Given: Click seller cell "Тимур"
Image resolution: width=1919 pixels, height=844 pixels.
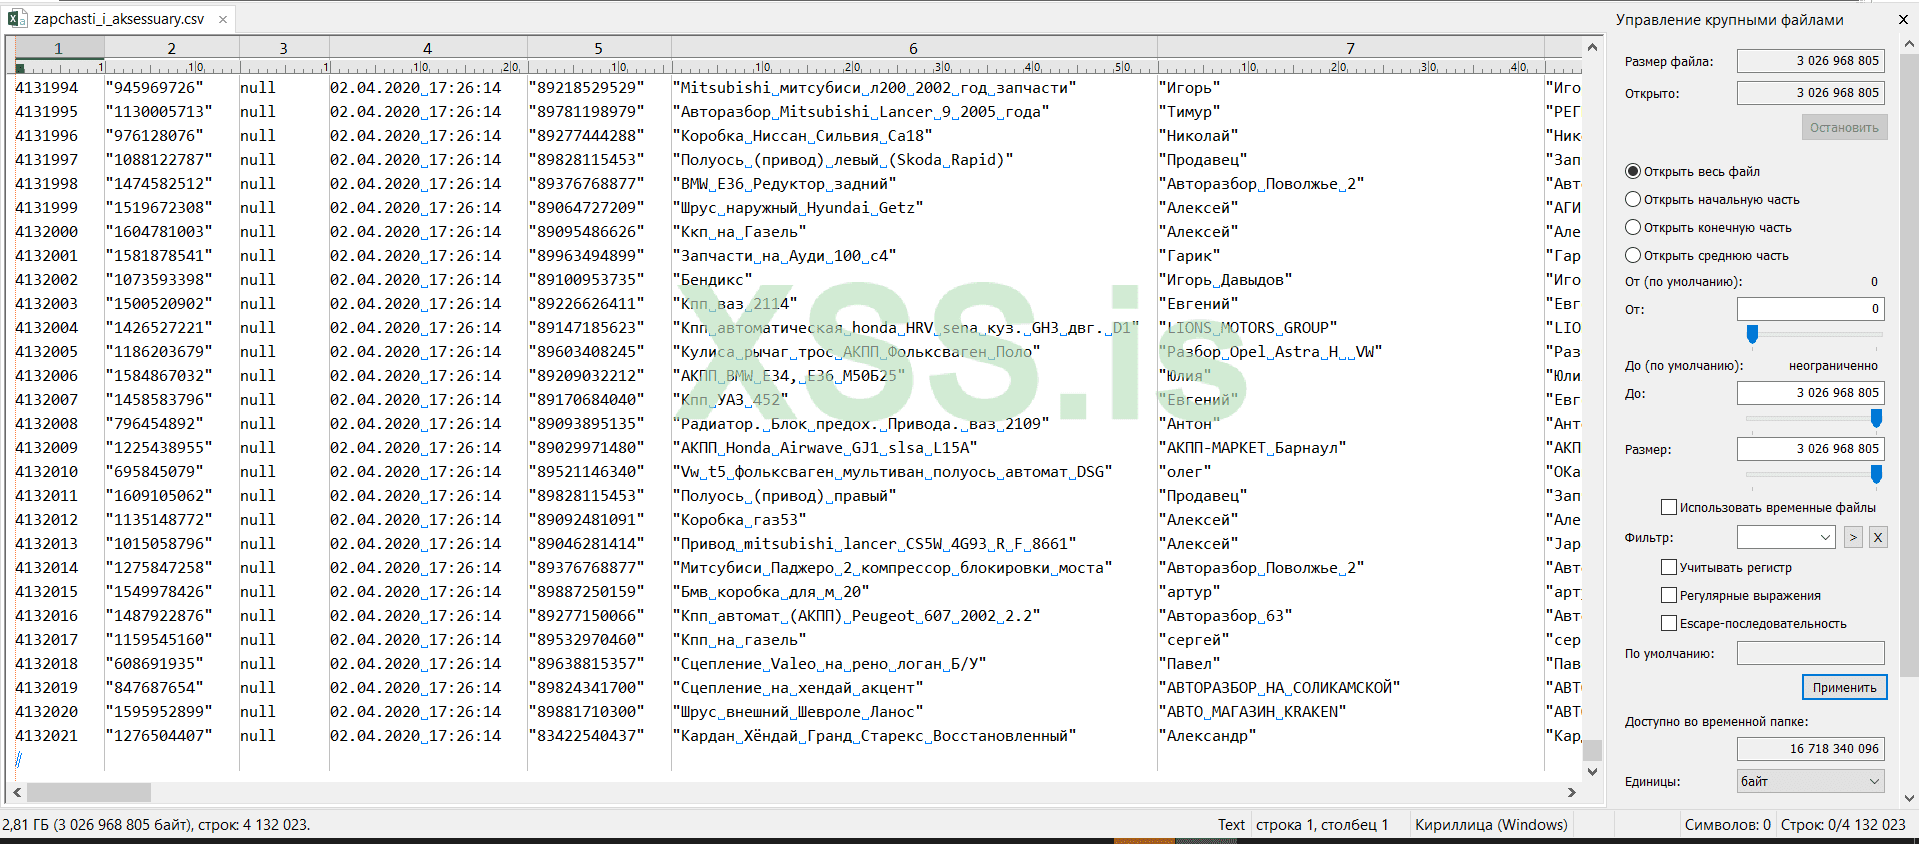Looking at the screenshot, I should coord(1190,112).
